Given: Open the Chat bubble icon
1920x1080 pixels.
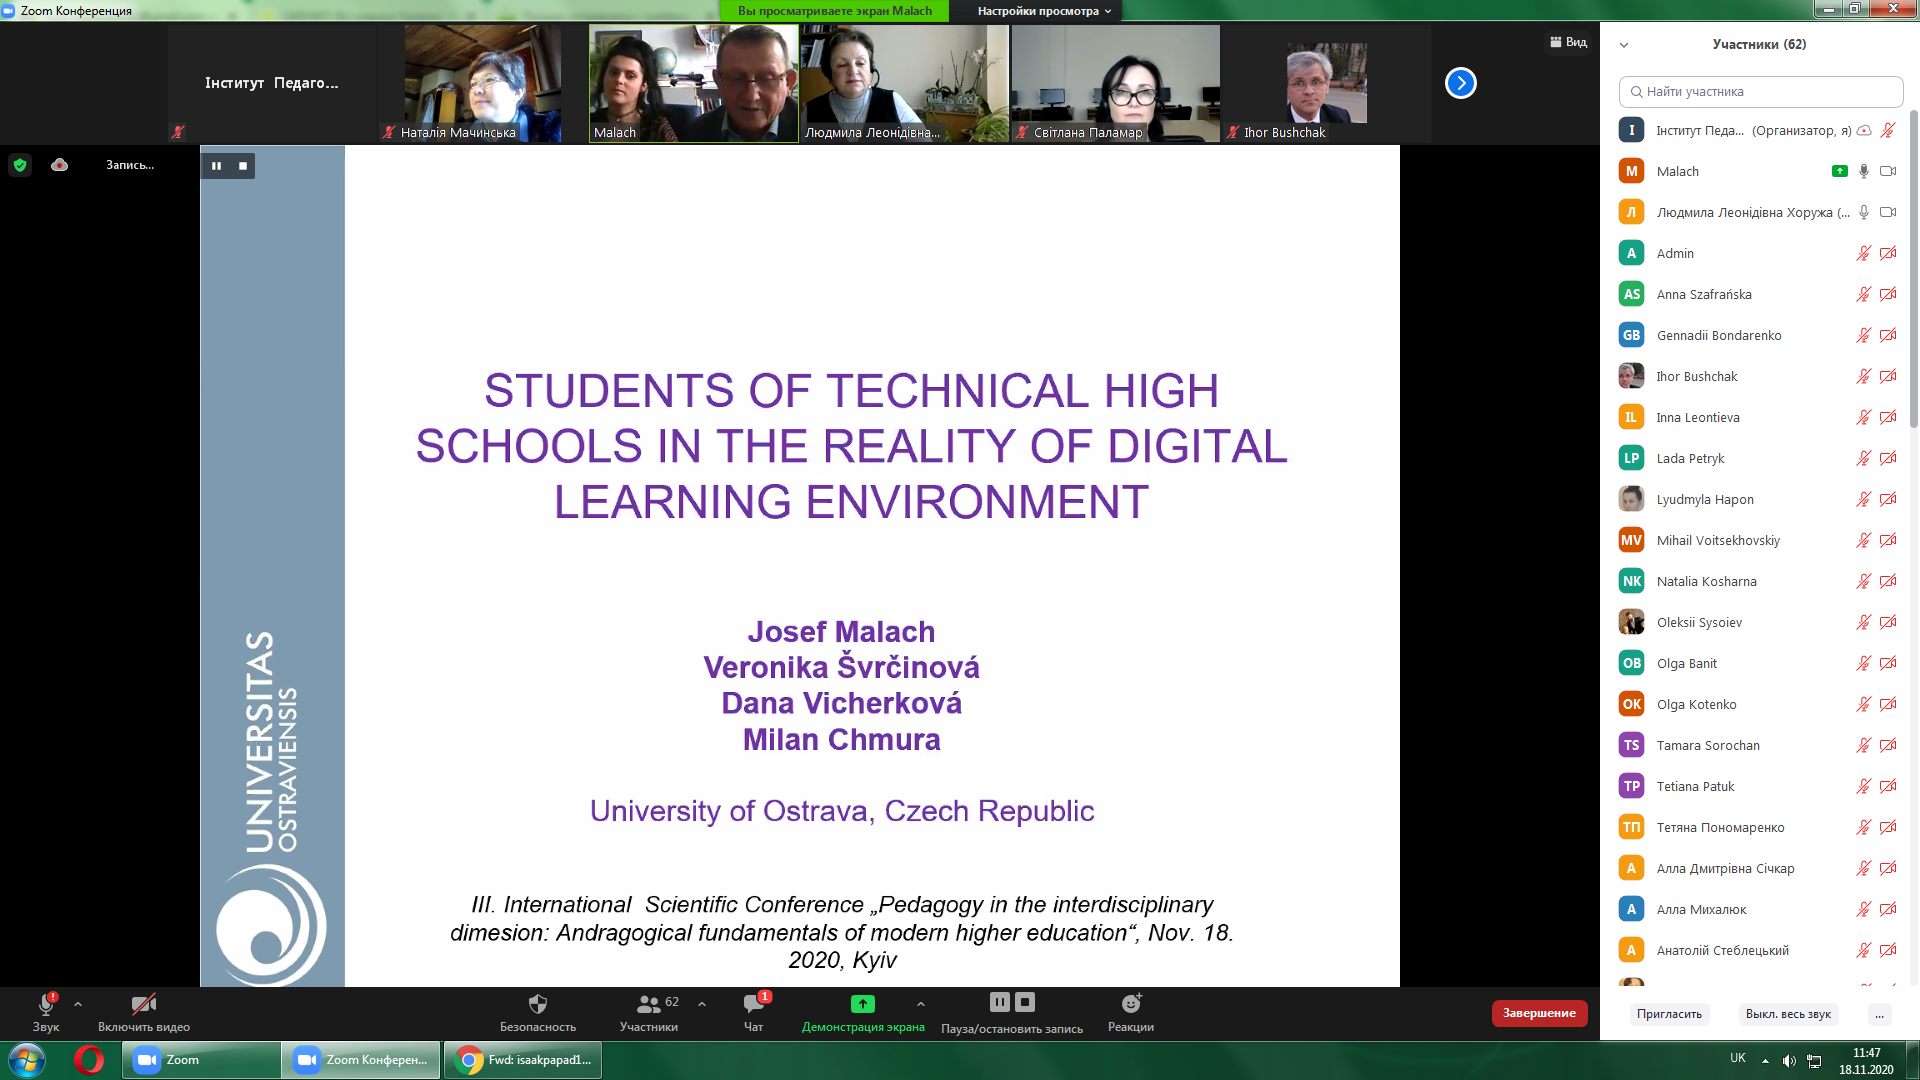Looking at the screenshot, I should tap(753, 1004).
